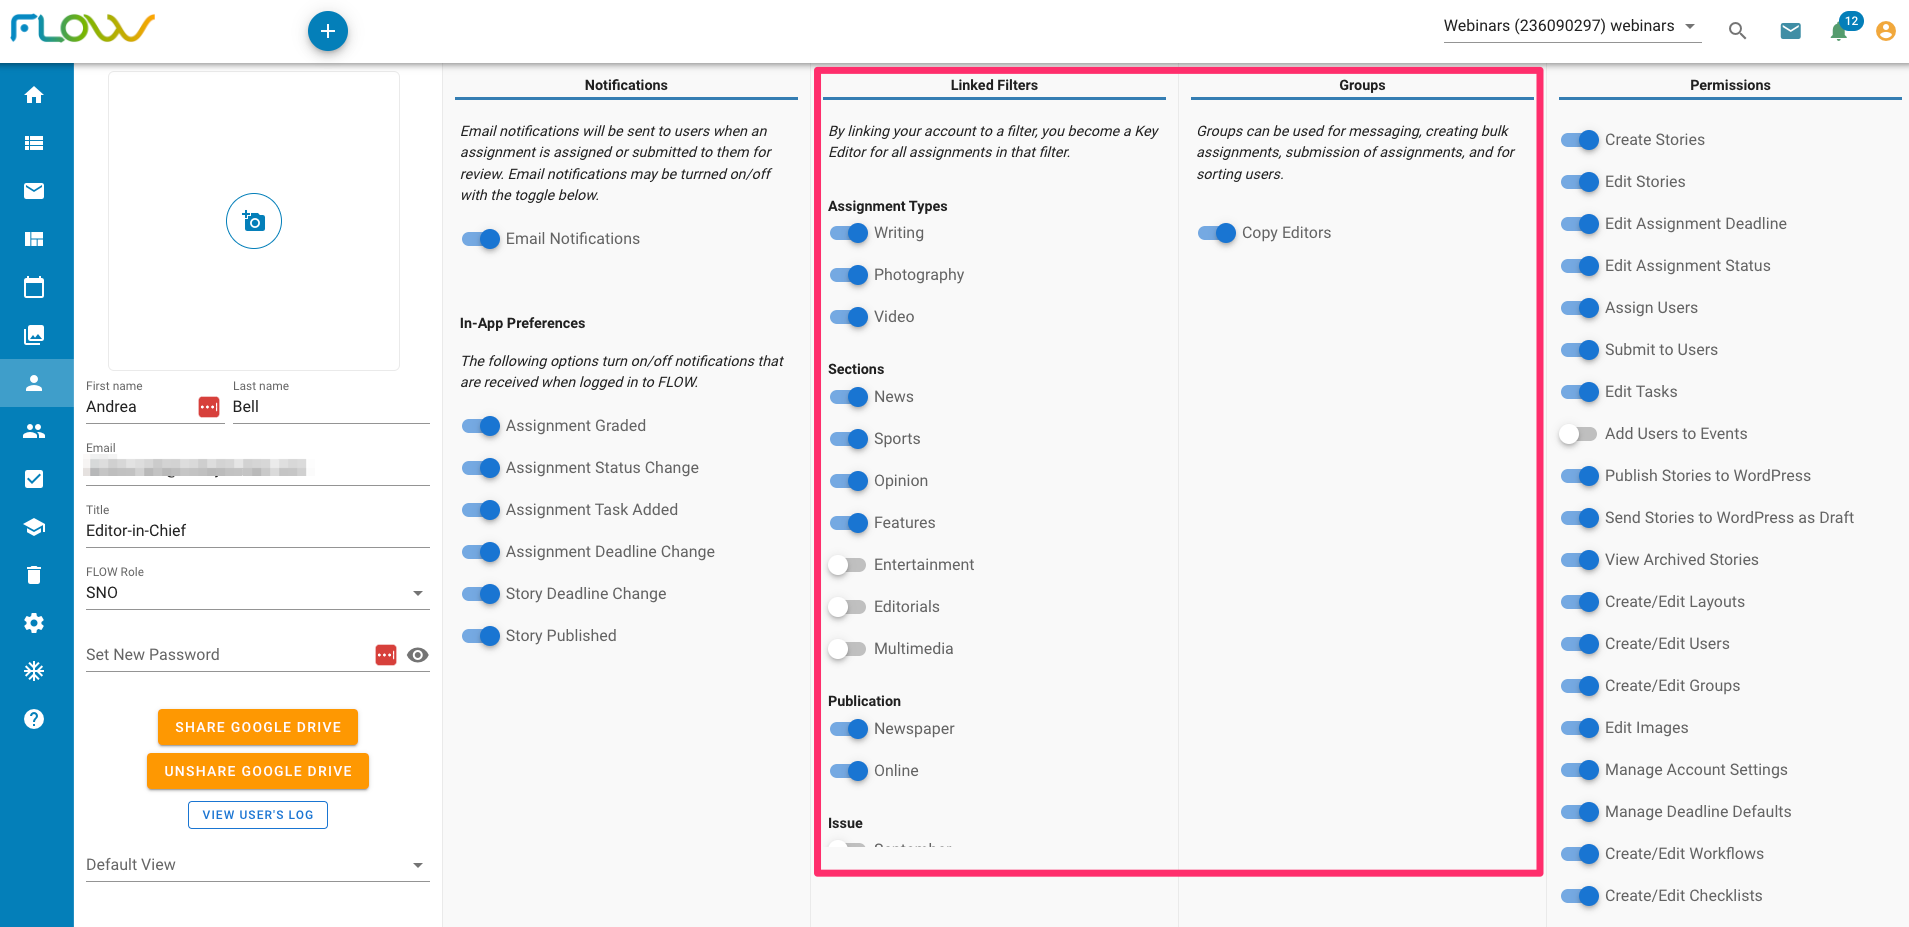Screen dimensions: 1909x927
Task: Click the SHARE GOOGLE DRIVE button
Action: pyautogui.click(x=258, y=727)
